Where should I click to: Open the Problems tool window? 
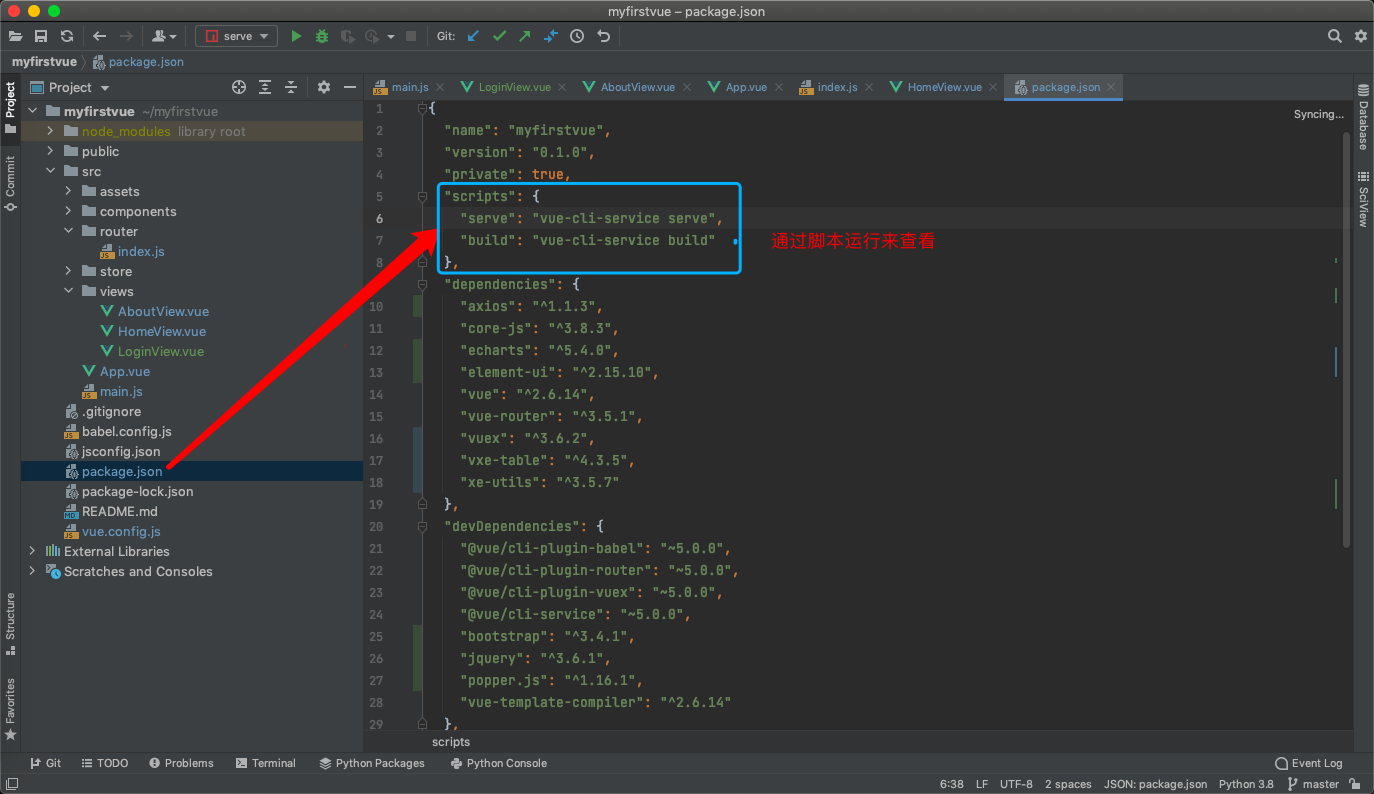[181, 763]
